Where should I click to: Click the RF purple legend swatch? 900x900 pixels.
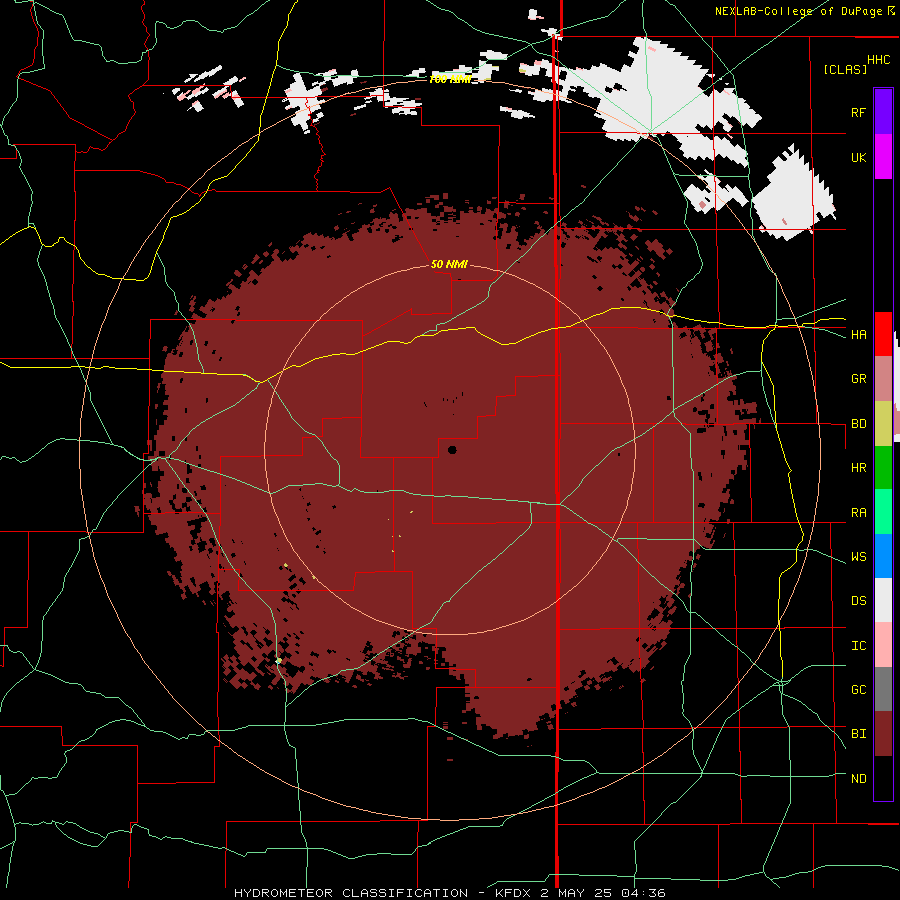[883, 112]
